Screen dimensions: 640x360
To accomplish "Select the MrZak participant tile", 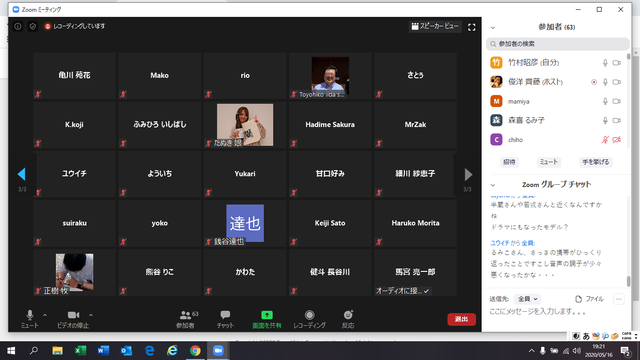I will 415,125.
